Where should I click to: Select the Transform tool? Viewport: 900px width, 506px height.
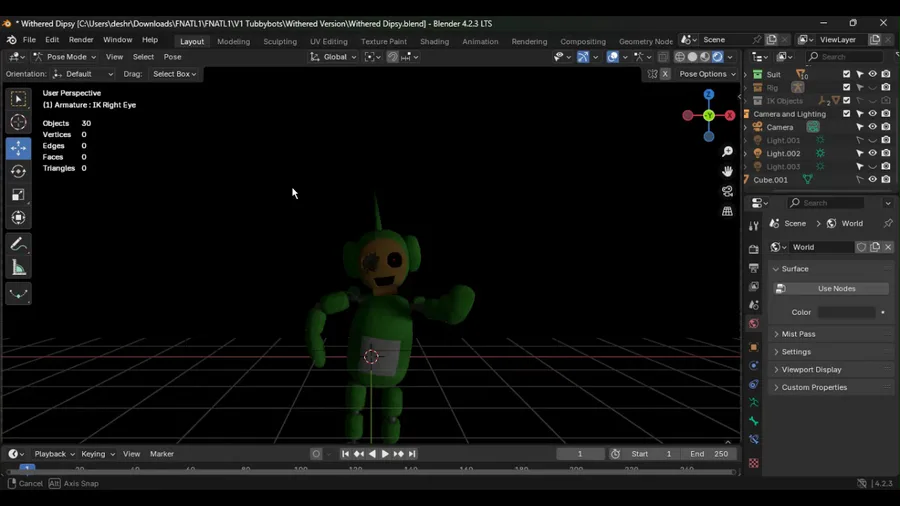pyautogui.click(x=18, y=218)
